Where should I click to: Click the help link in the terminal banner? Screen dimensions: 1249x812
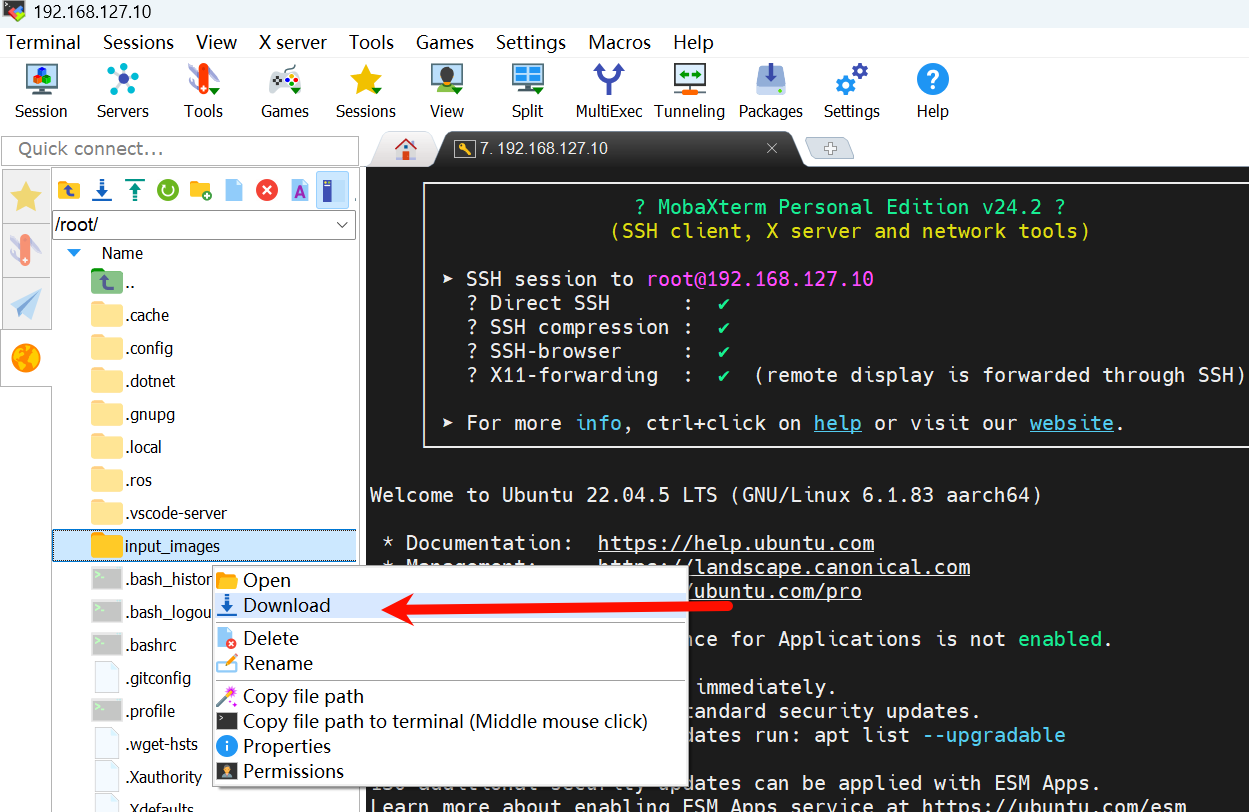point(837,423)
